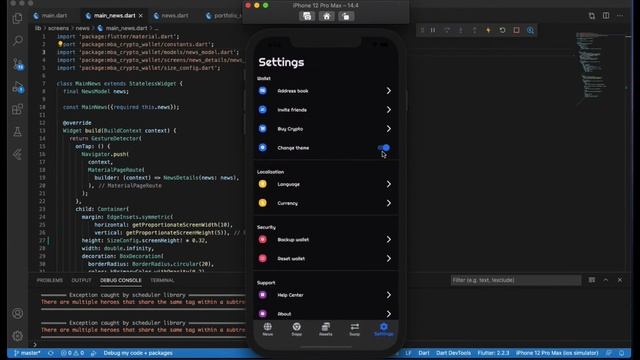
Task: Open the Manage gear in activity bar
Action: [17, 336]
